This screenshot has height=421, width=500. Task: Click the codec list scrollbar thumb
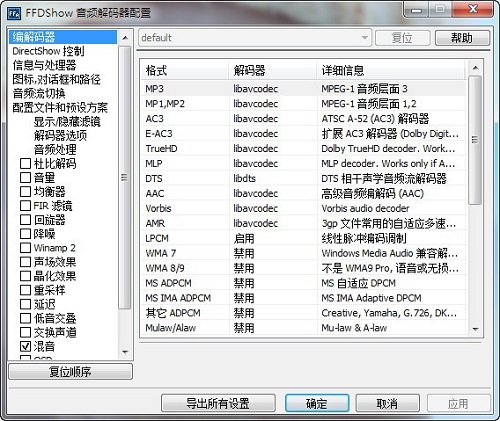click(x=475, y=140)
